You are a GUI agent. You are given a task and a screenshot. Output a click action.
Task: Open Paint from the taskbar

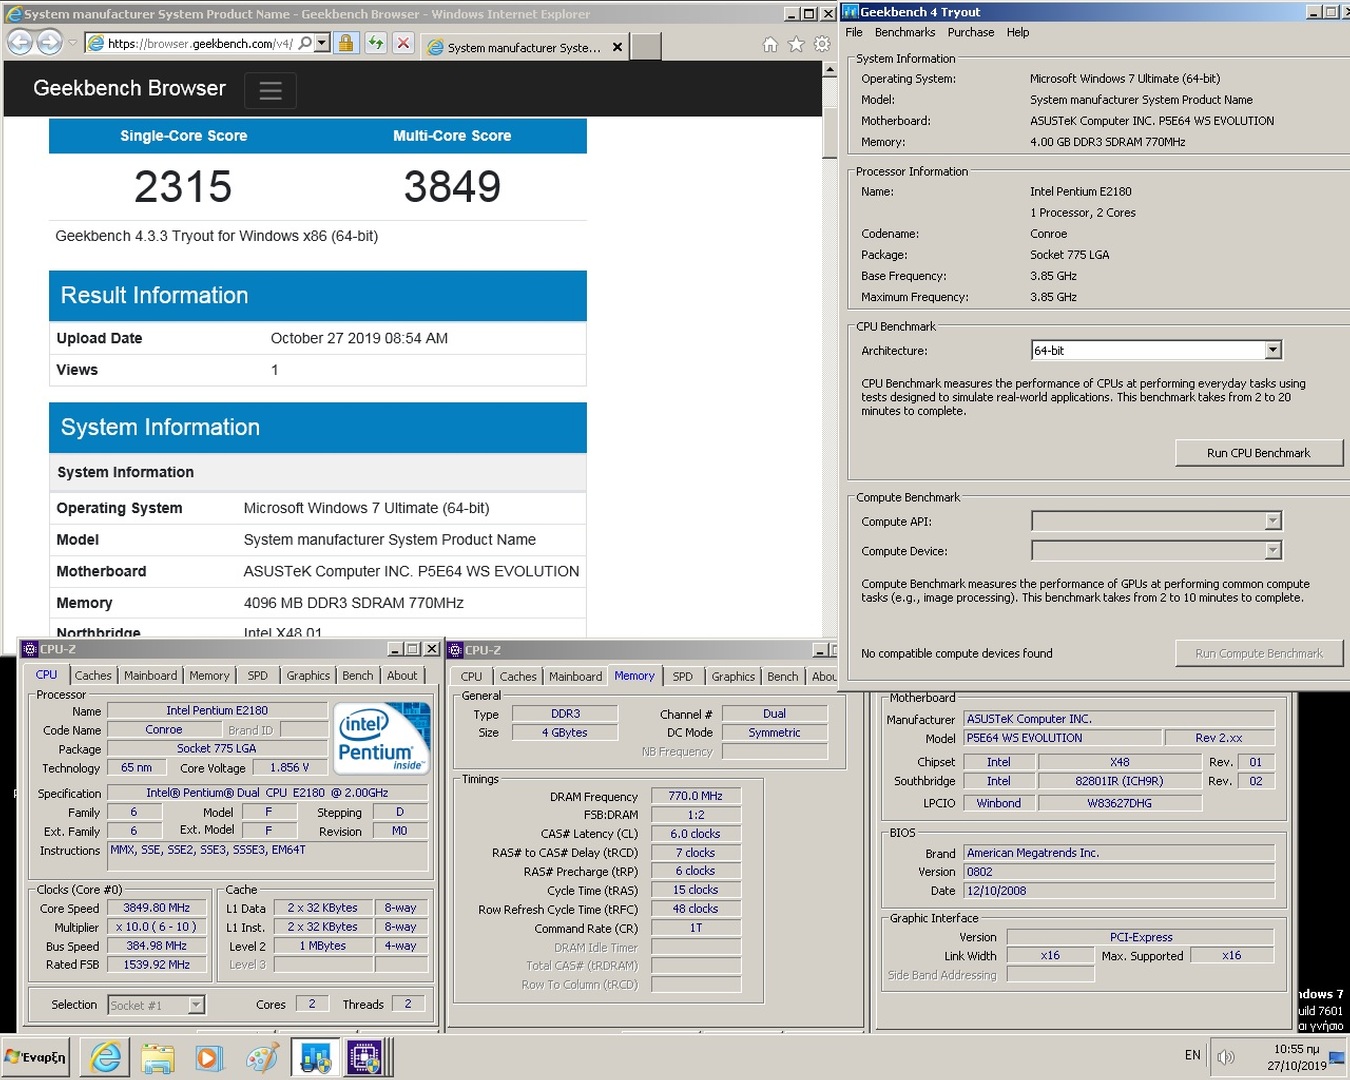pyautogui.click(x=262, y=1057)
